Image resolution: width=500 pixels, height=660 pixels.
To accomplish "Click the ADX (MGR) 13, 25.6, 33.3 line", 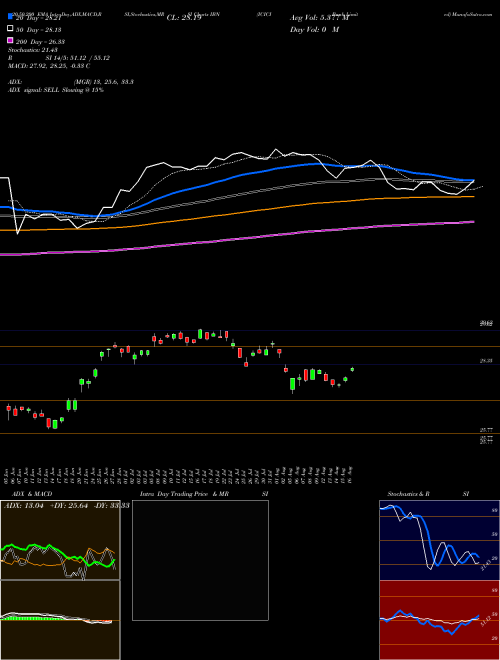I will point(71,82).
